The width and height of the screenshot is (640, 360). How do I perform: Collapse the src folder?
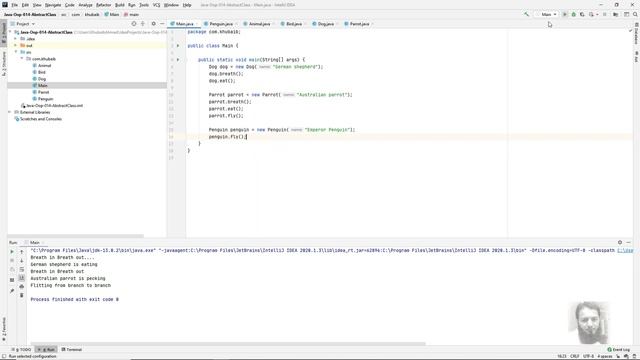pyautogui.click(x=16, y=52)
